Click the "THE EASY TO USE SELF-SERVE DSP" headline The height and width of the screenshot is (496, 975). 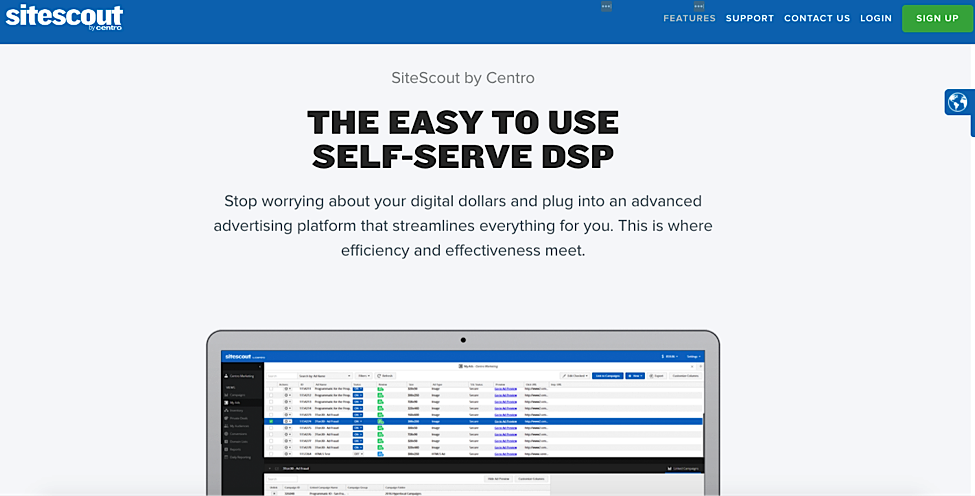(463, 139)
